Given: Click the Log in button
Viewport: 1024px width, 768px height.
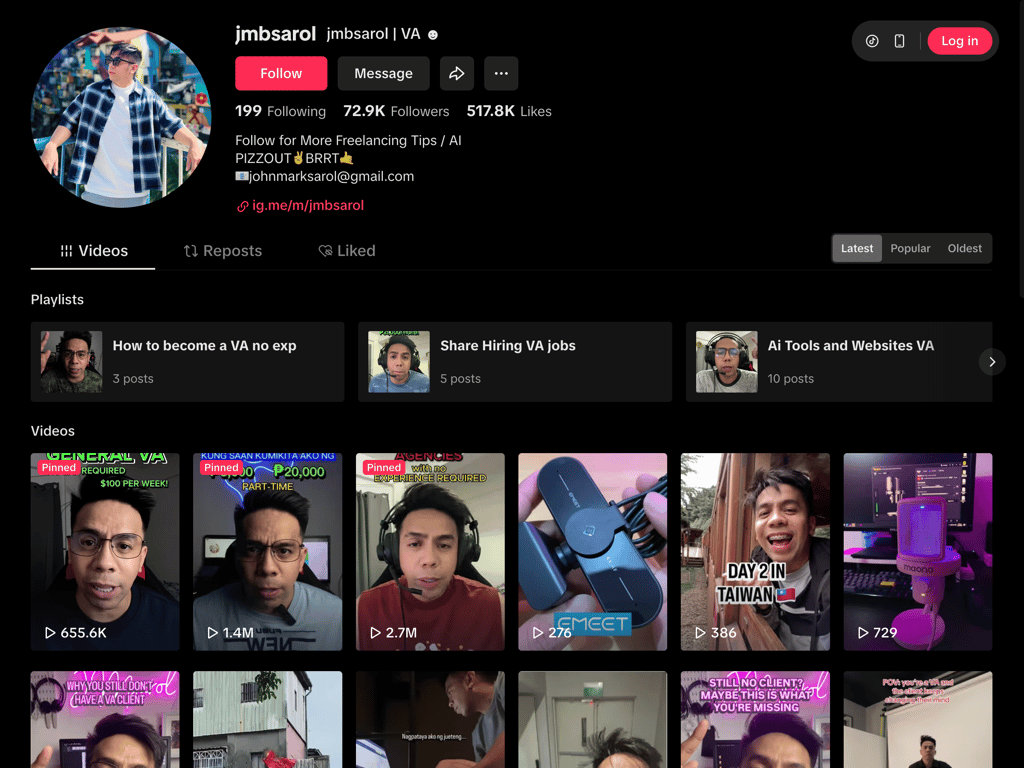Looking at the screenshot, I should coord(959,41).
